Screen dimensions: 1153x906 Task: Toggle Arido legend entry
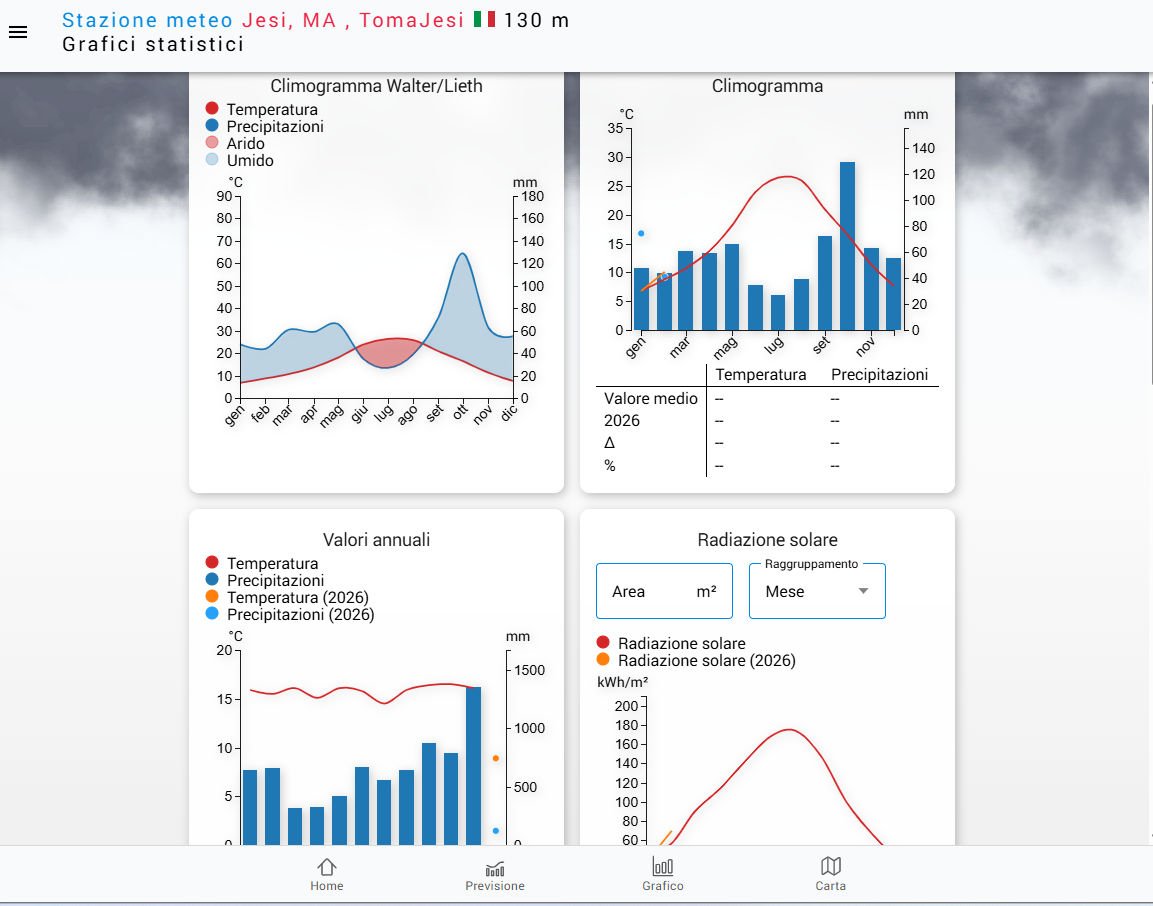pyautogui.click(x=245, y=144)
